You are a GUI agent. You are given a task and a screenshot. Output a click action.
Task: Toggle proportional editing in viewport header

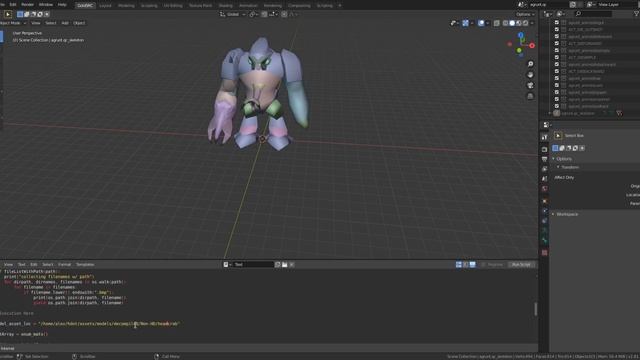[x=284, y=14]
